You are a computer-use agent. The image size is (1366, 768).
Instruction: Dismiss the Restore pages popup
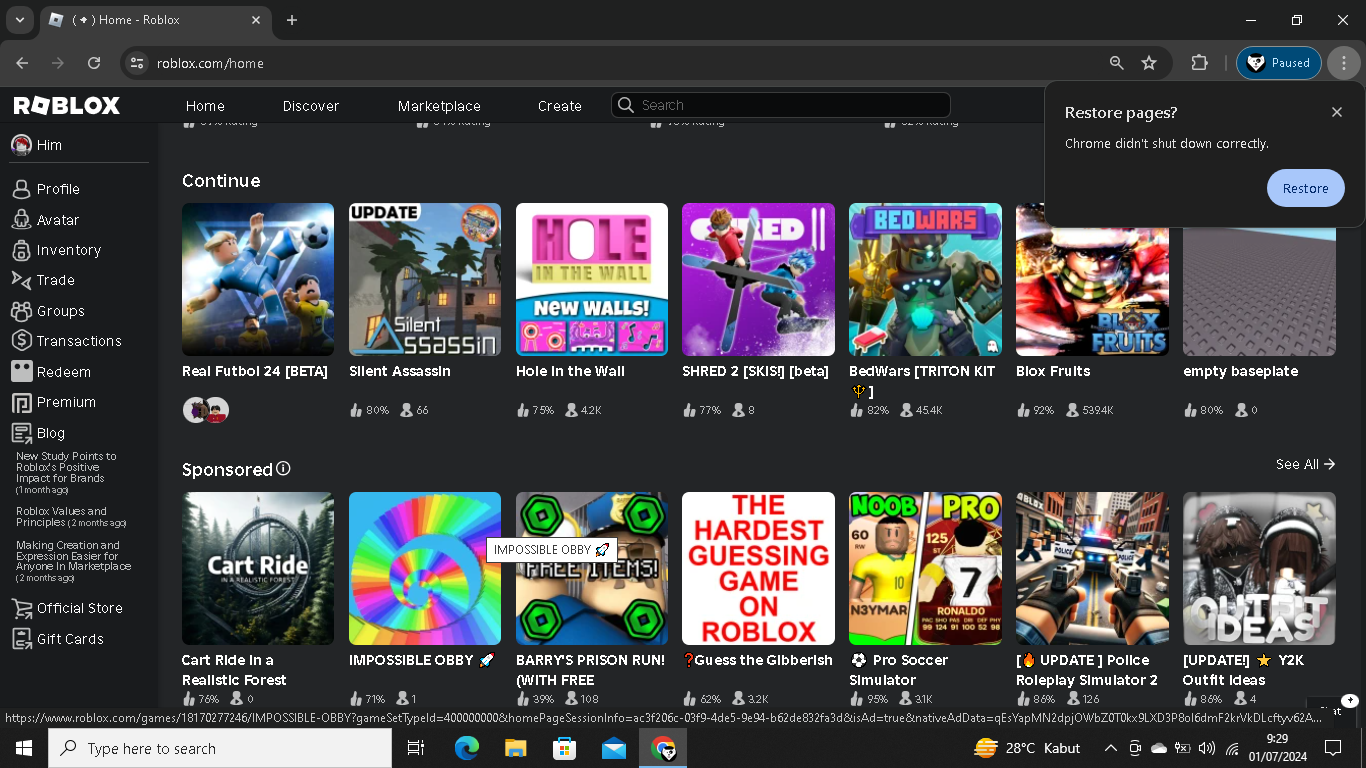[x=1337, y=112]
